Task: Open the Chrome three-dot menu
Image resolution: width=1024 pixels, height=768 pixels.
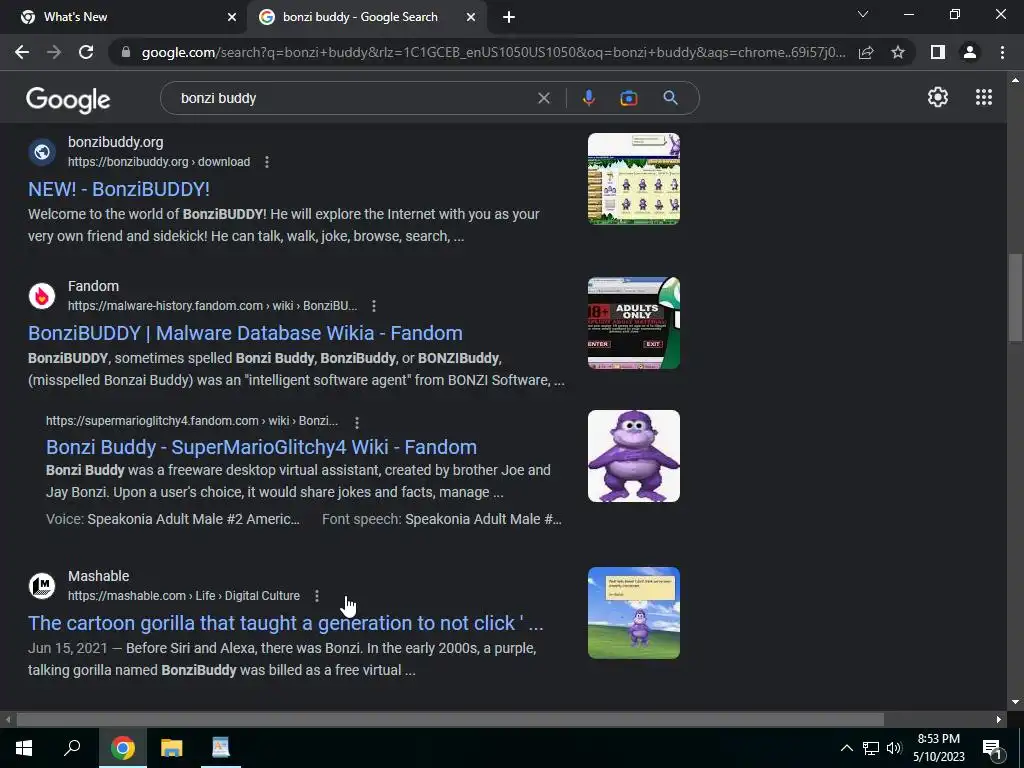Action: point(1002,52)
